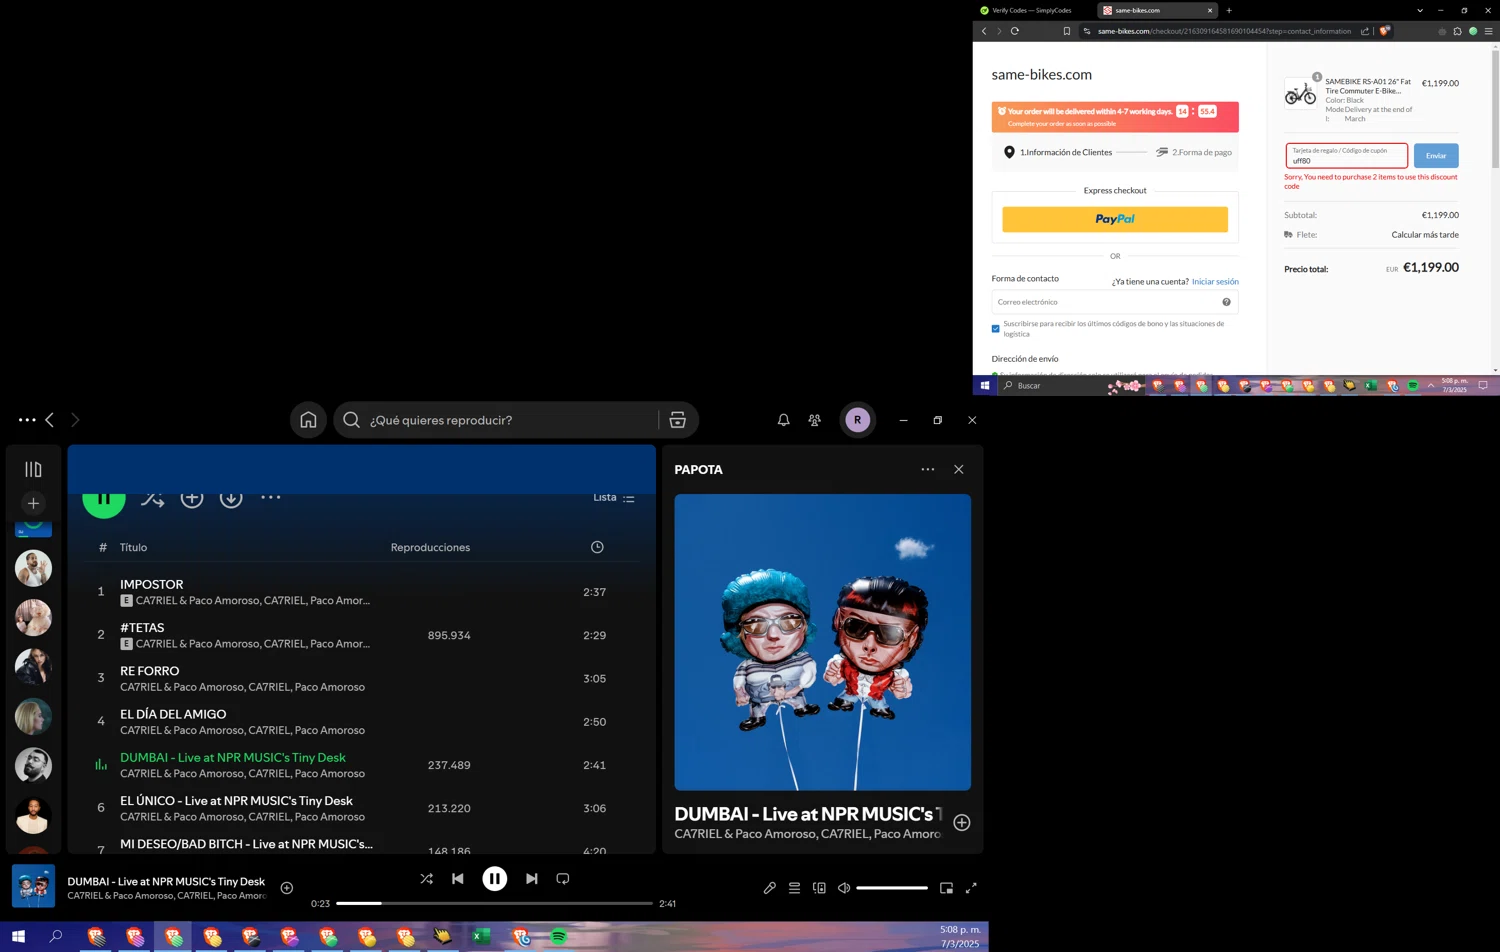Follow the Iniciar sesión link
The image size is (1500, 952).
(x=1215, y=282)
